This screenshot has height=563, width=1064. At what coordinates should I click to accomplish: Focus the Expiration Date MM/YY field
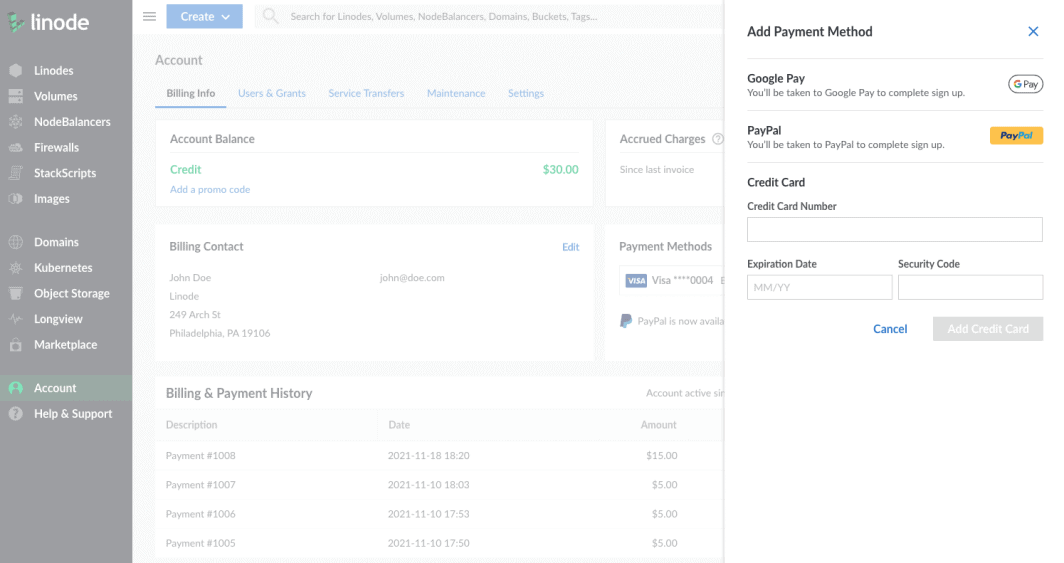point(819,288)
